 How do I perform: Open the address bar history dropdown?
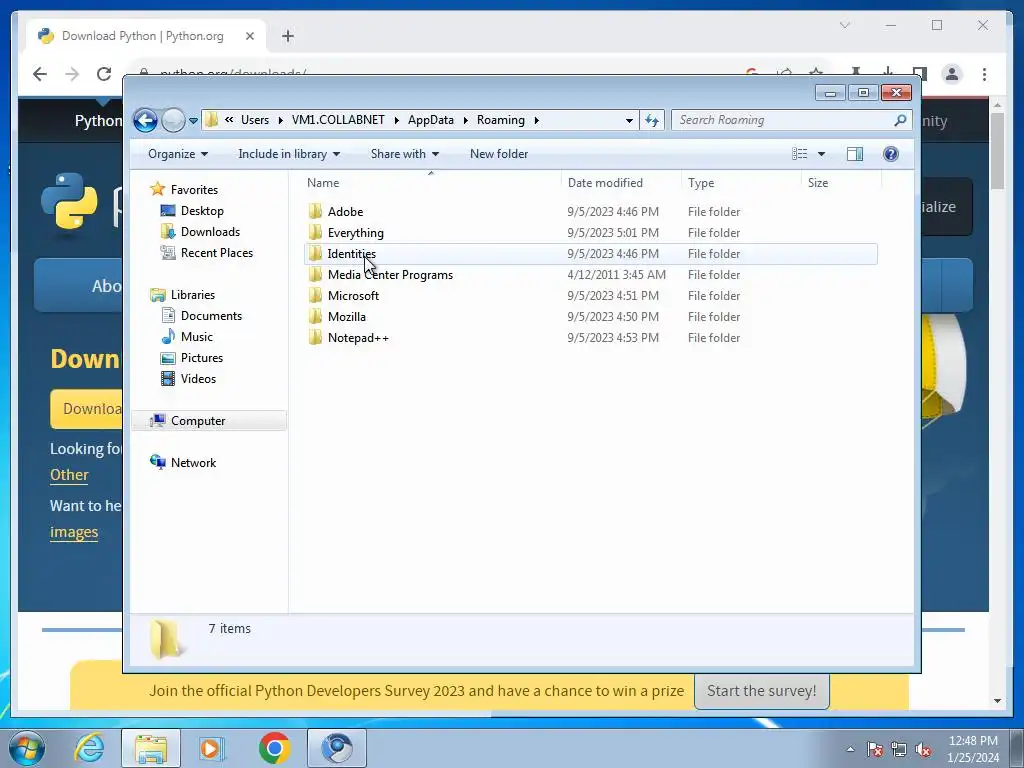pyautogui.click(x=629, y=121)
